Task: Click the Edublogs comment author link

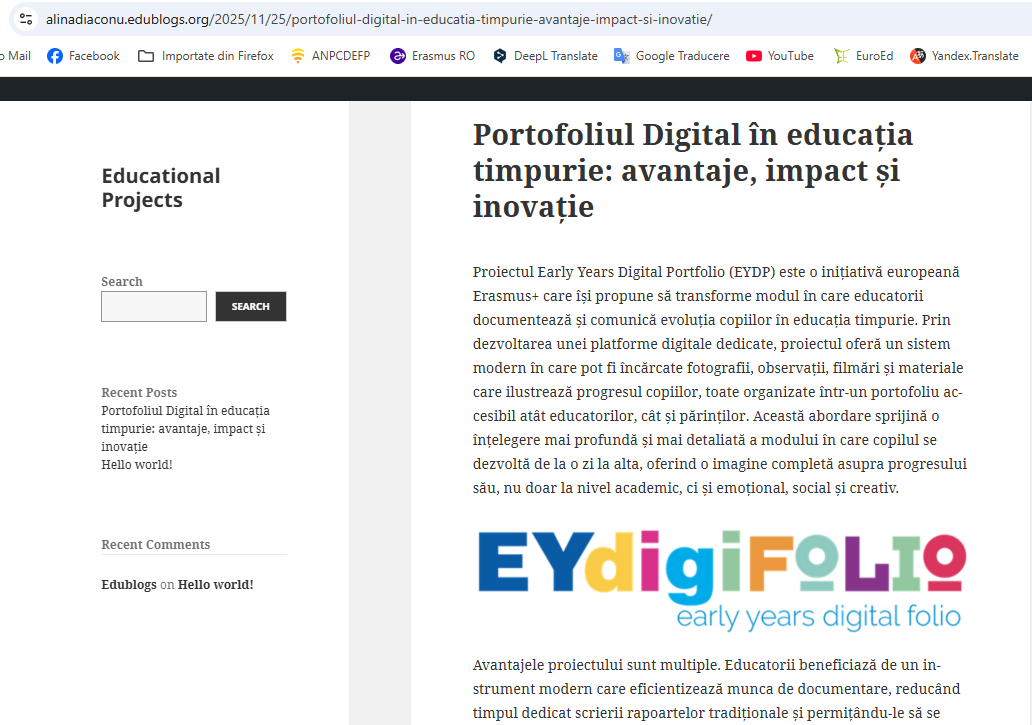Action: pyautogui.click(x=129, y=584)
